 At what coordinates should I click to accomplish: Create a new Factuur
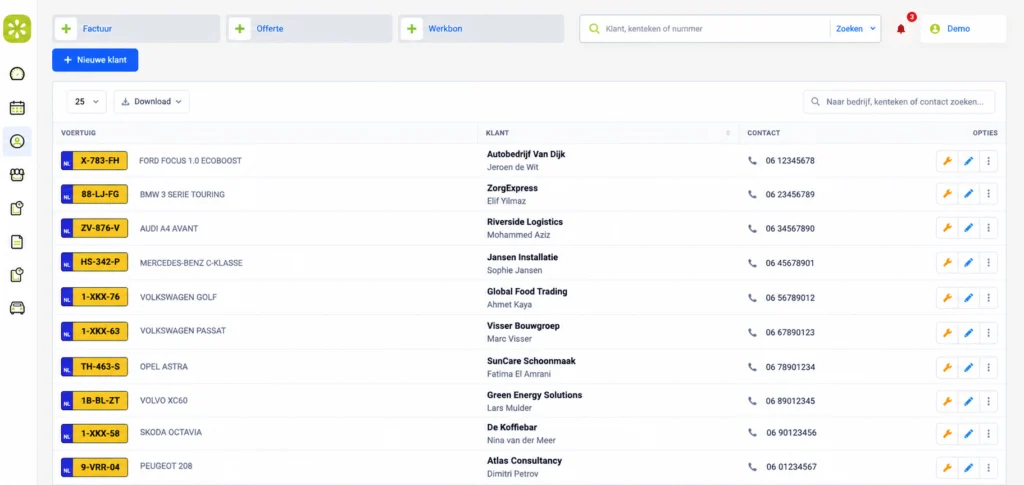click(136, 29)
